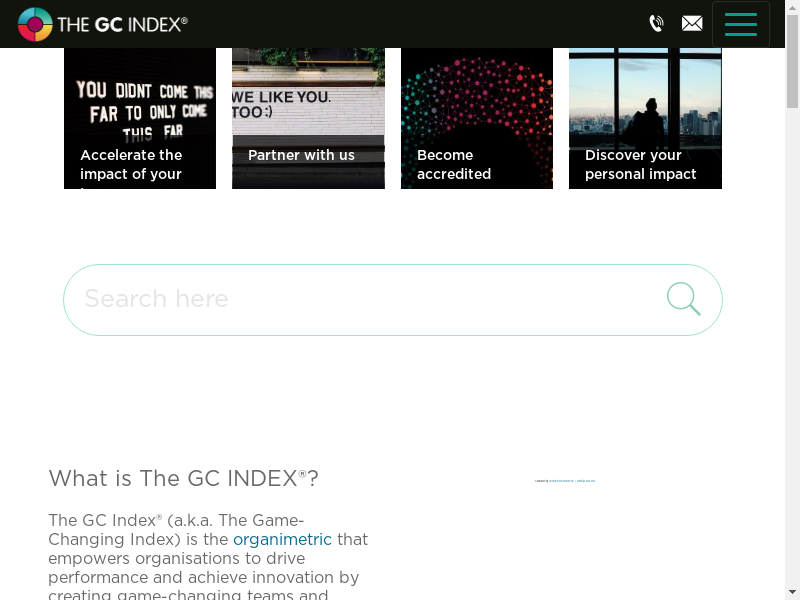Click the small loading link text beside paragraph
Viewport: 800px width, 600px height.
(565, 481)
